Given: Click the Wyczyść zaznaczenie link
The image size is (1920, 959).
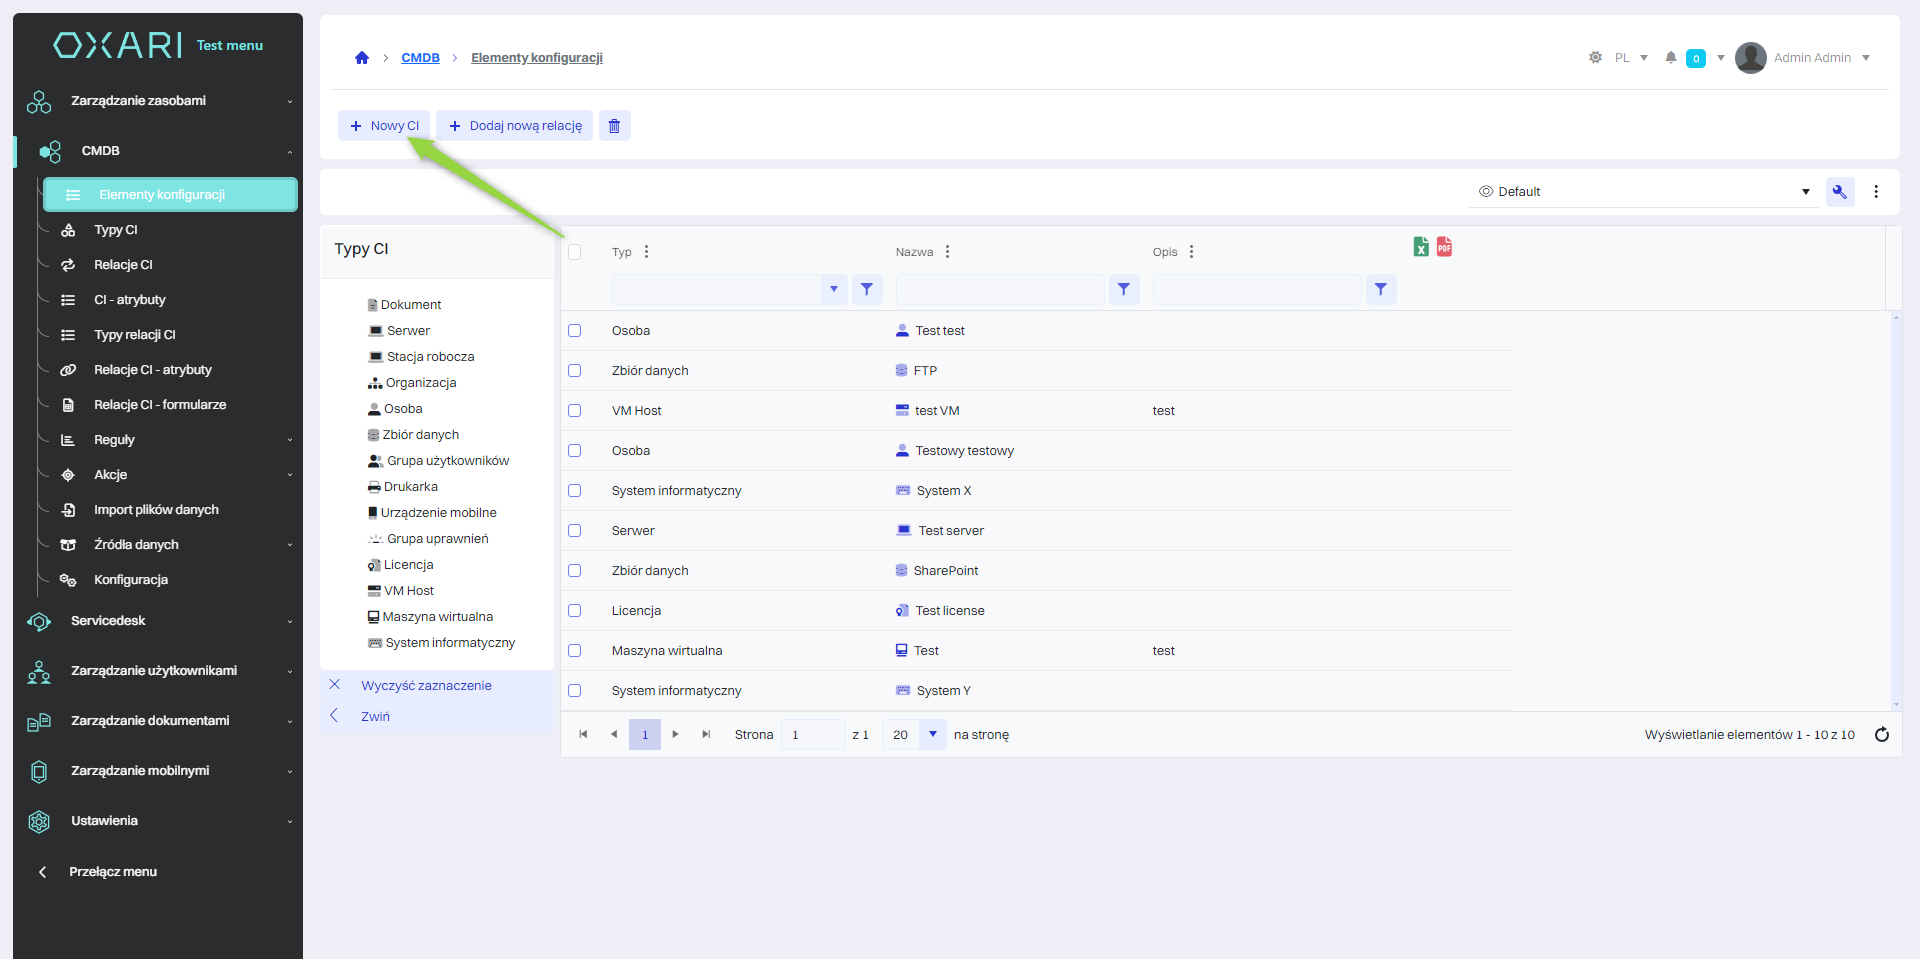Looking at the screenshot, I should [426, 686].
